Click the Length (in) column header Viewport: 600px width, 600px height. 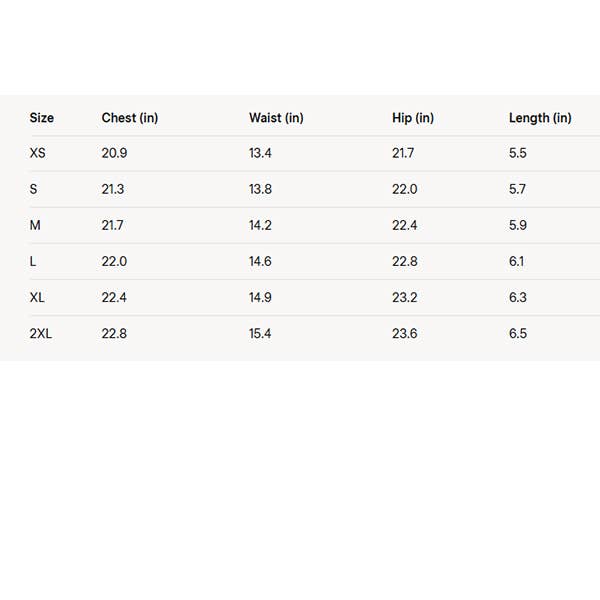(x=540, y=118)
